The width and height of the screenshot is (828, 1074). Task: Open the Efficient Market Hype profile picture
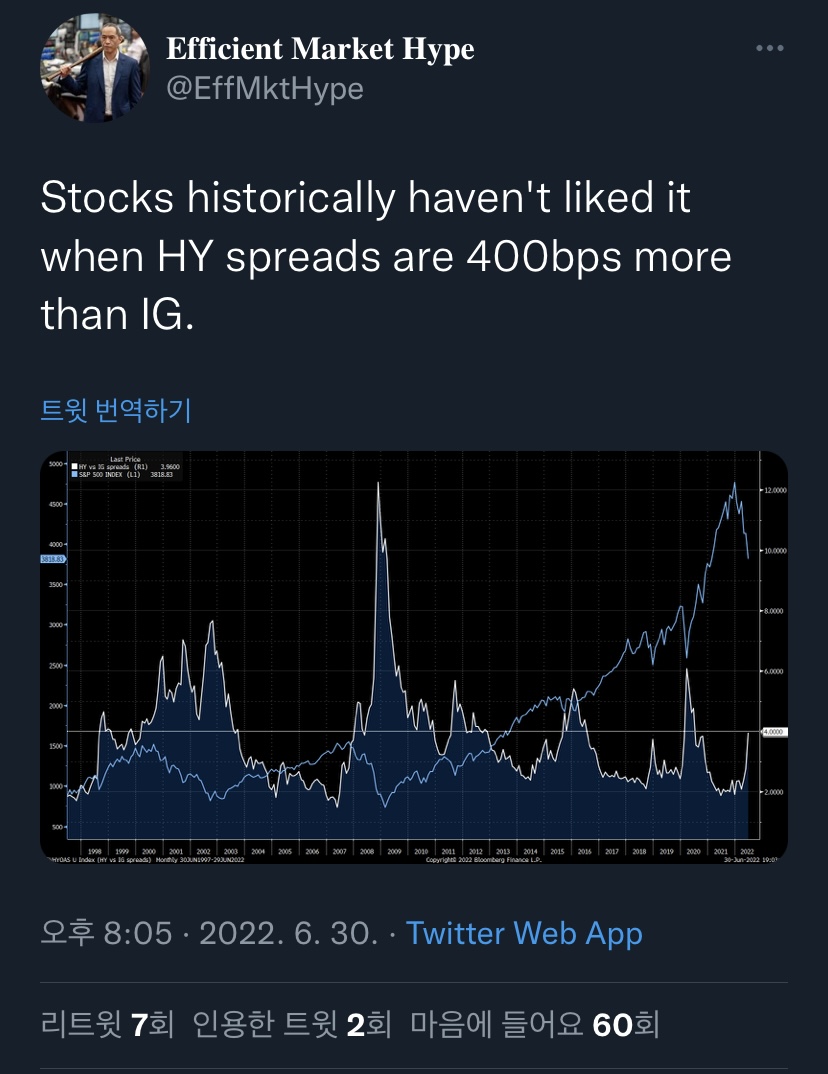(95, 68)
